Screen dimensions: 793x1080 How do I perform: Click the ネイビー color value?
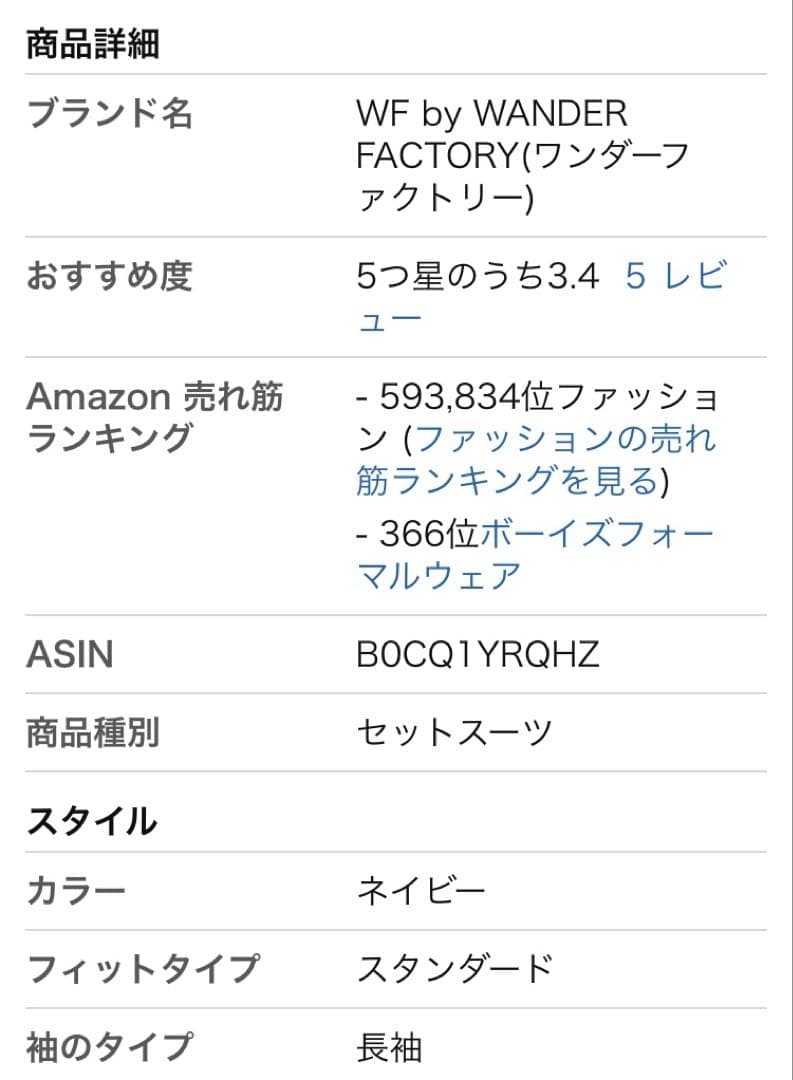tap(421, 890)
